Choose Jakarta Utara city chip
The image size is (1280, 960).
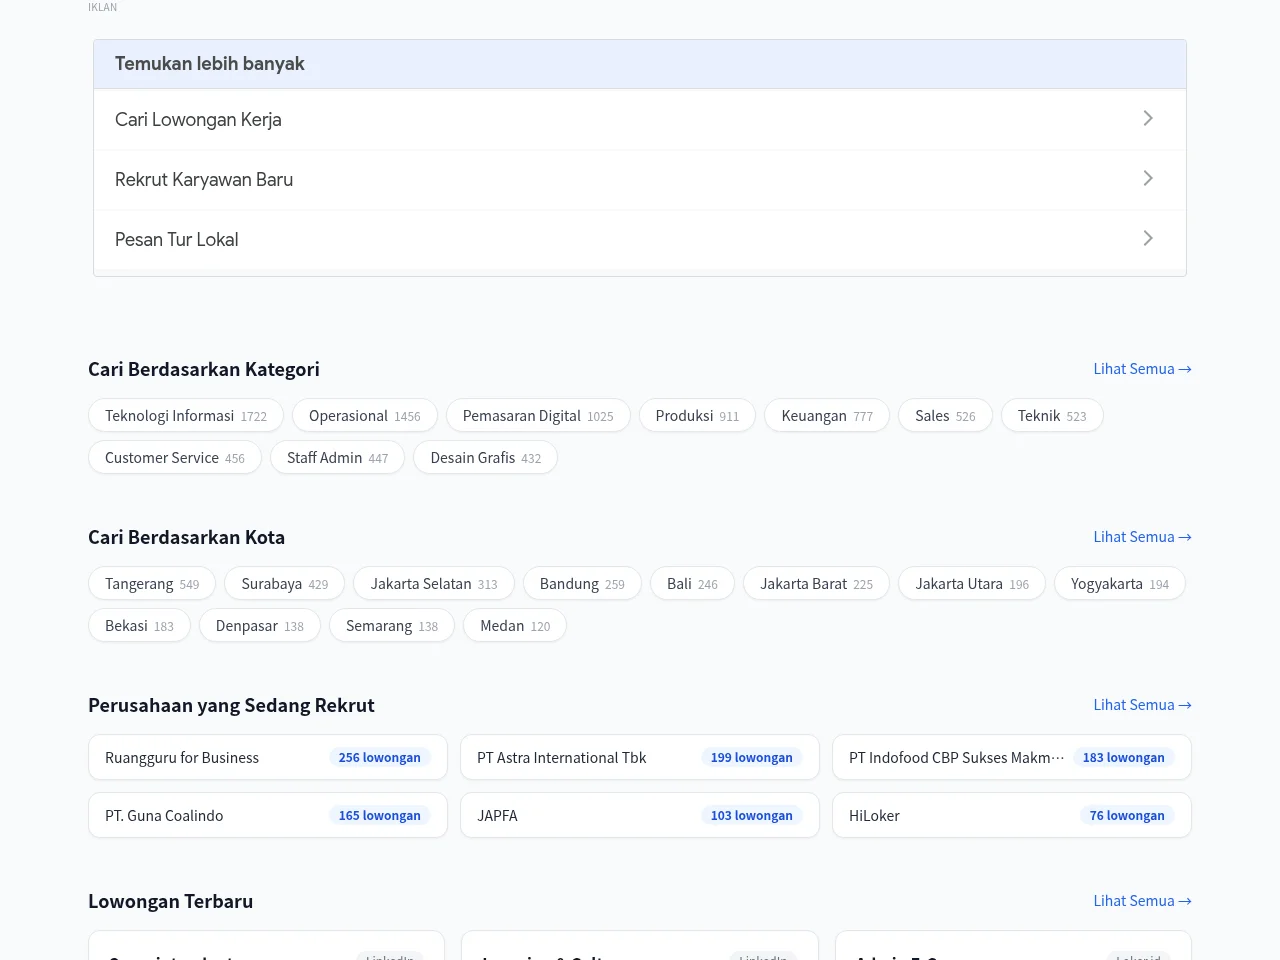pos(972,584)
